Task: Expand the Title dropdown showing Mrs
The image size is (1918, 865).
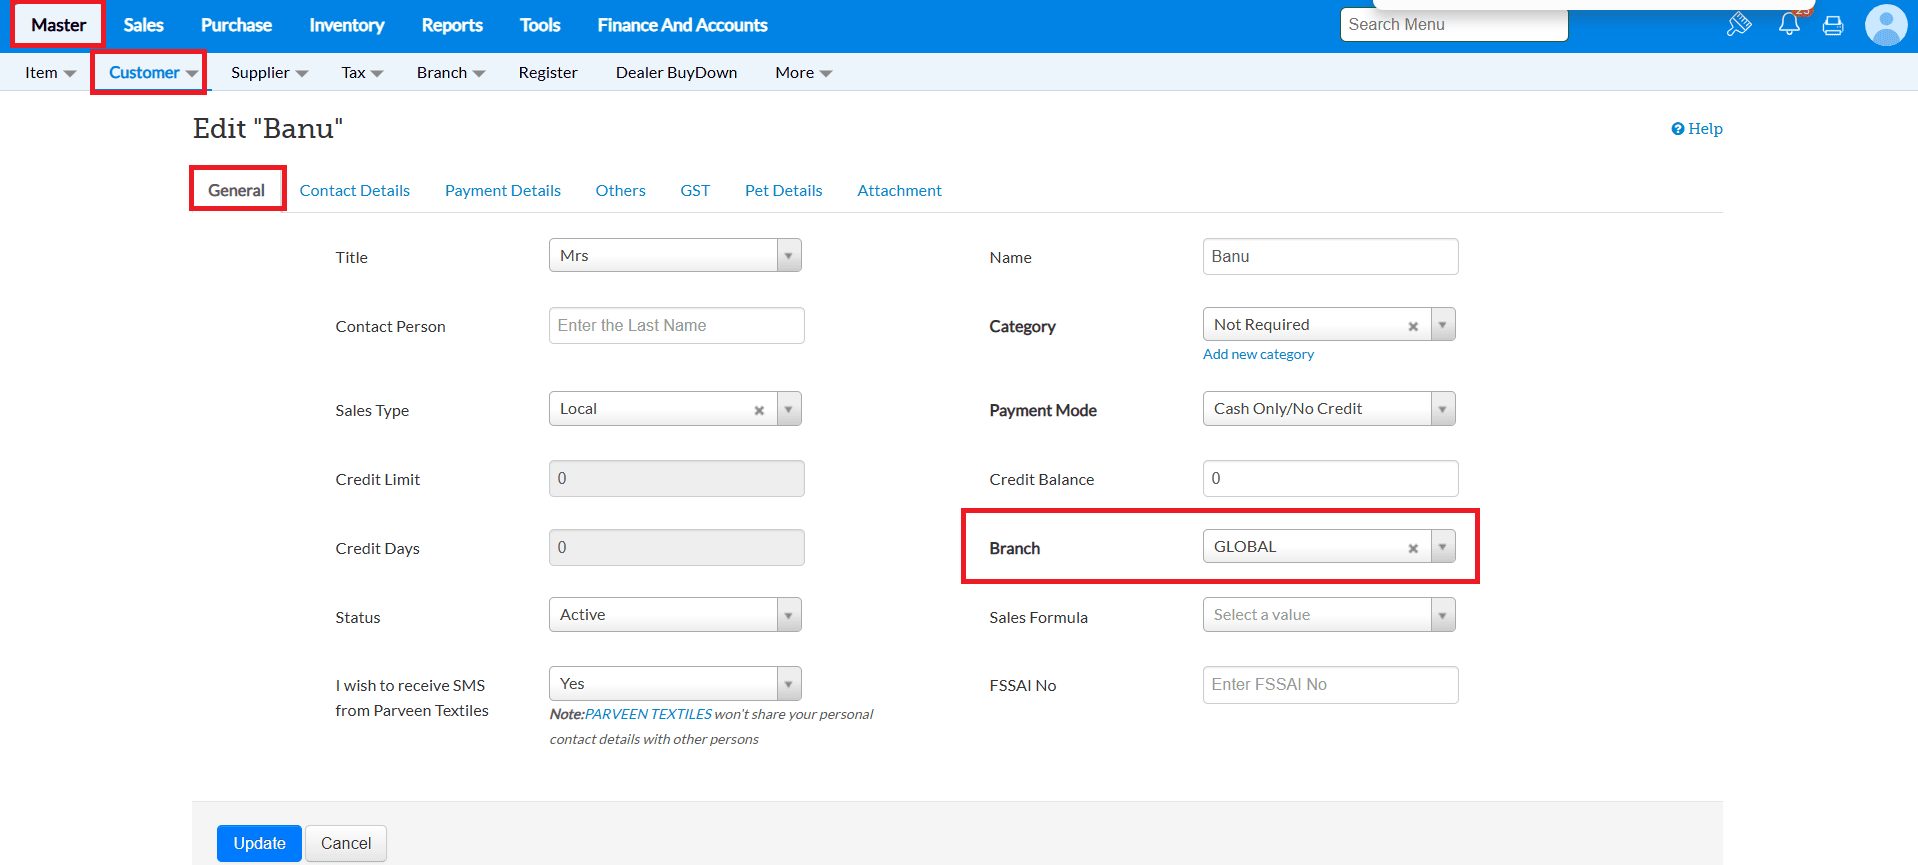Action: (x=788, y=256)
